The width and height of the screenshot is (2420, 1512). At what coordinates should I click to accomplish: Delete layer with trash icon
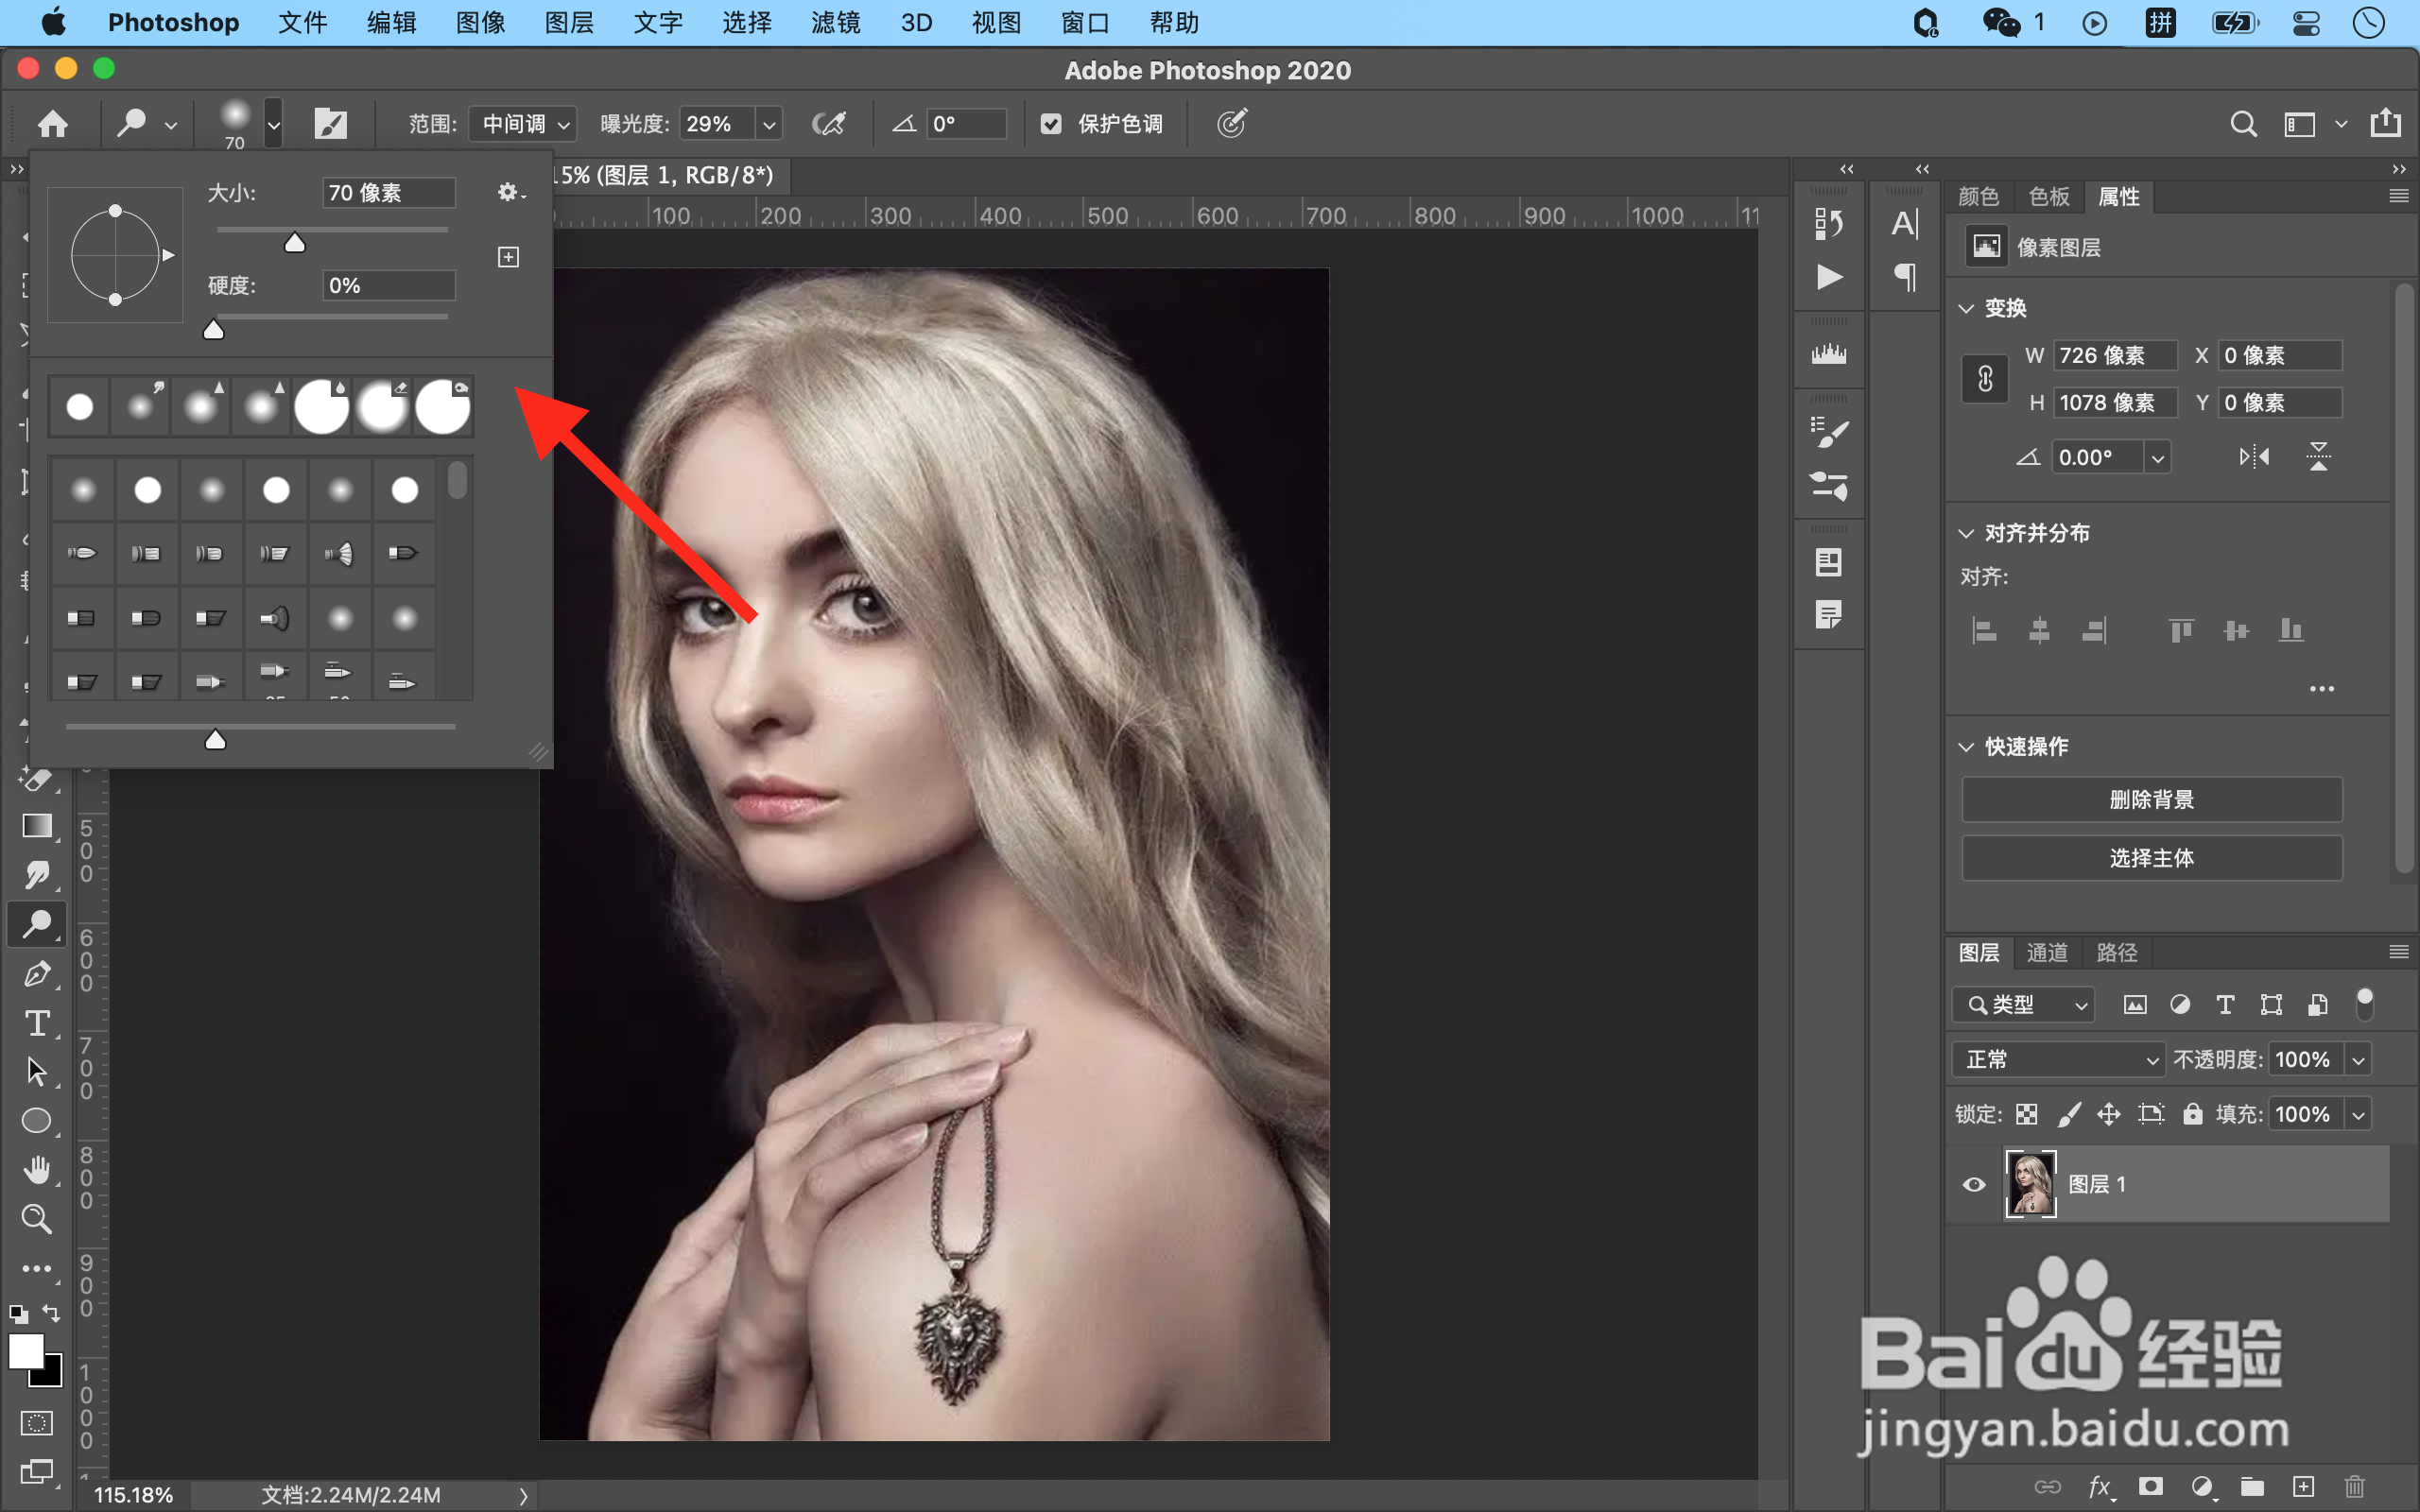tap(2355, 1487)
